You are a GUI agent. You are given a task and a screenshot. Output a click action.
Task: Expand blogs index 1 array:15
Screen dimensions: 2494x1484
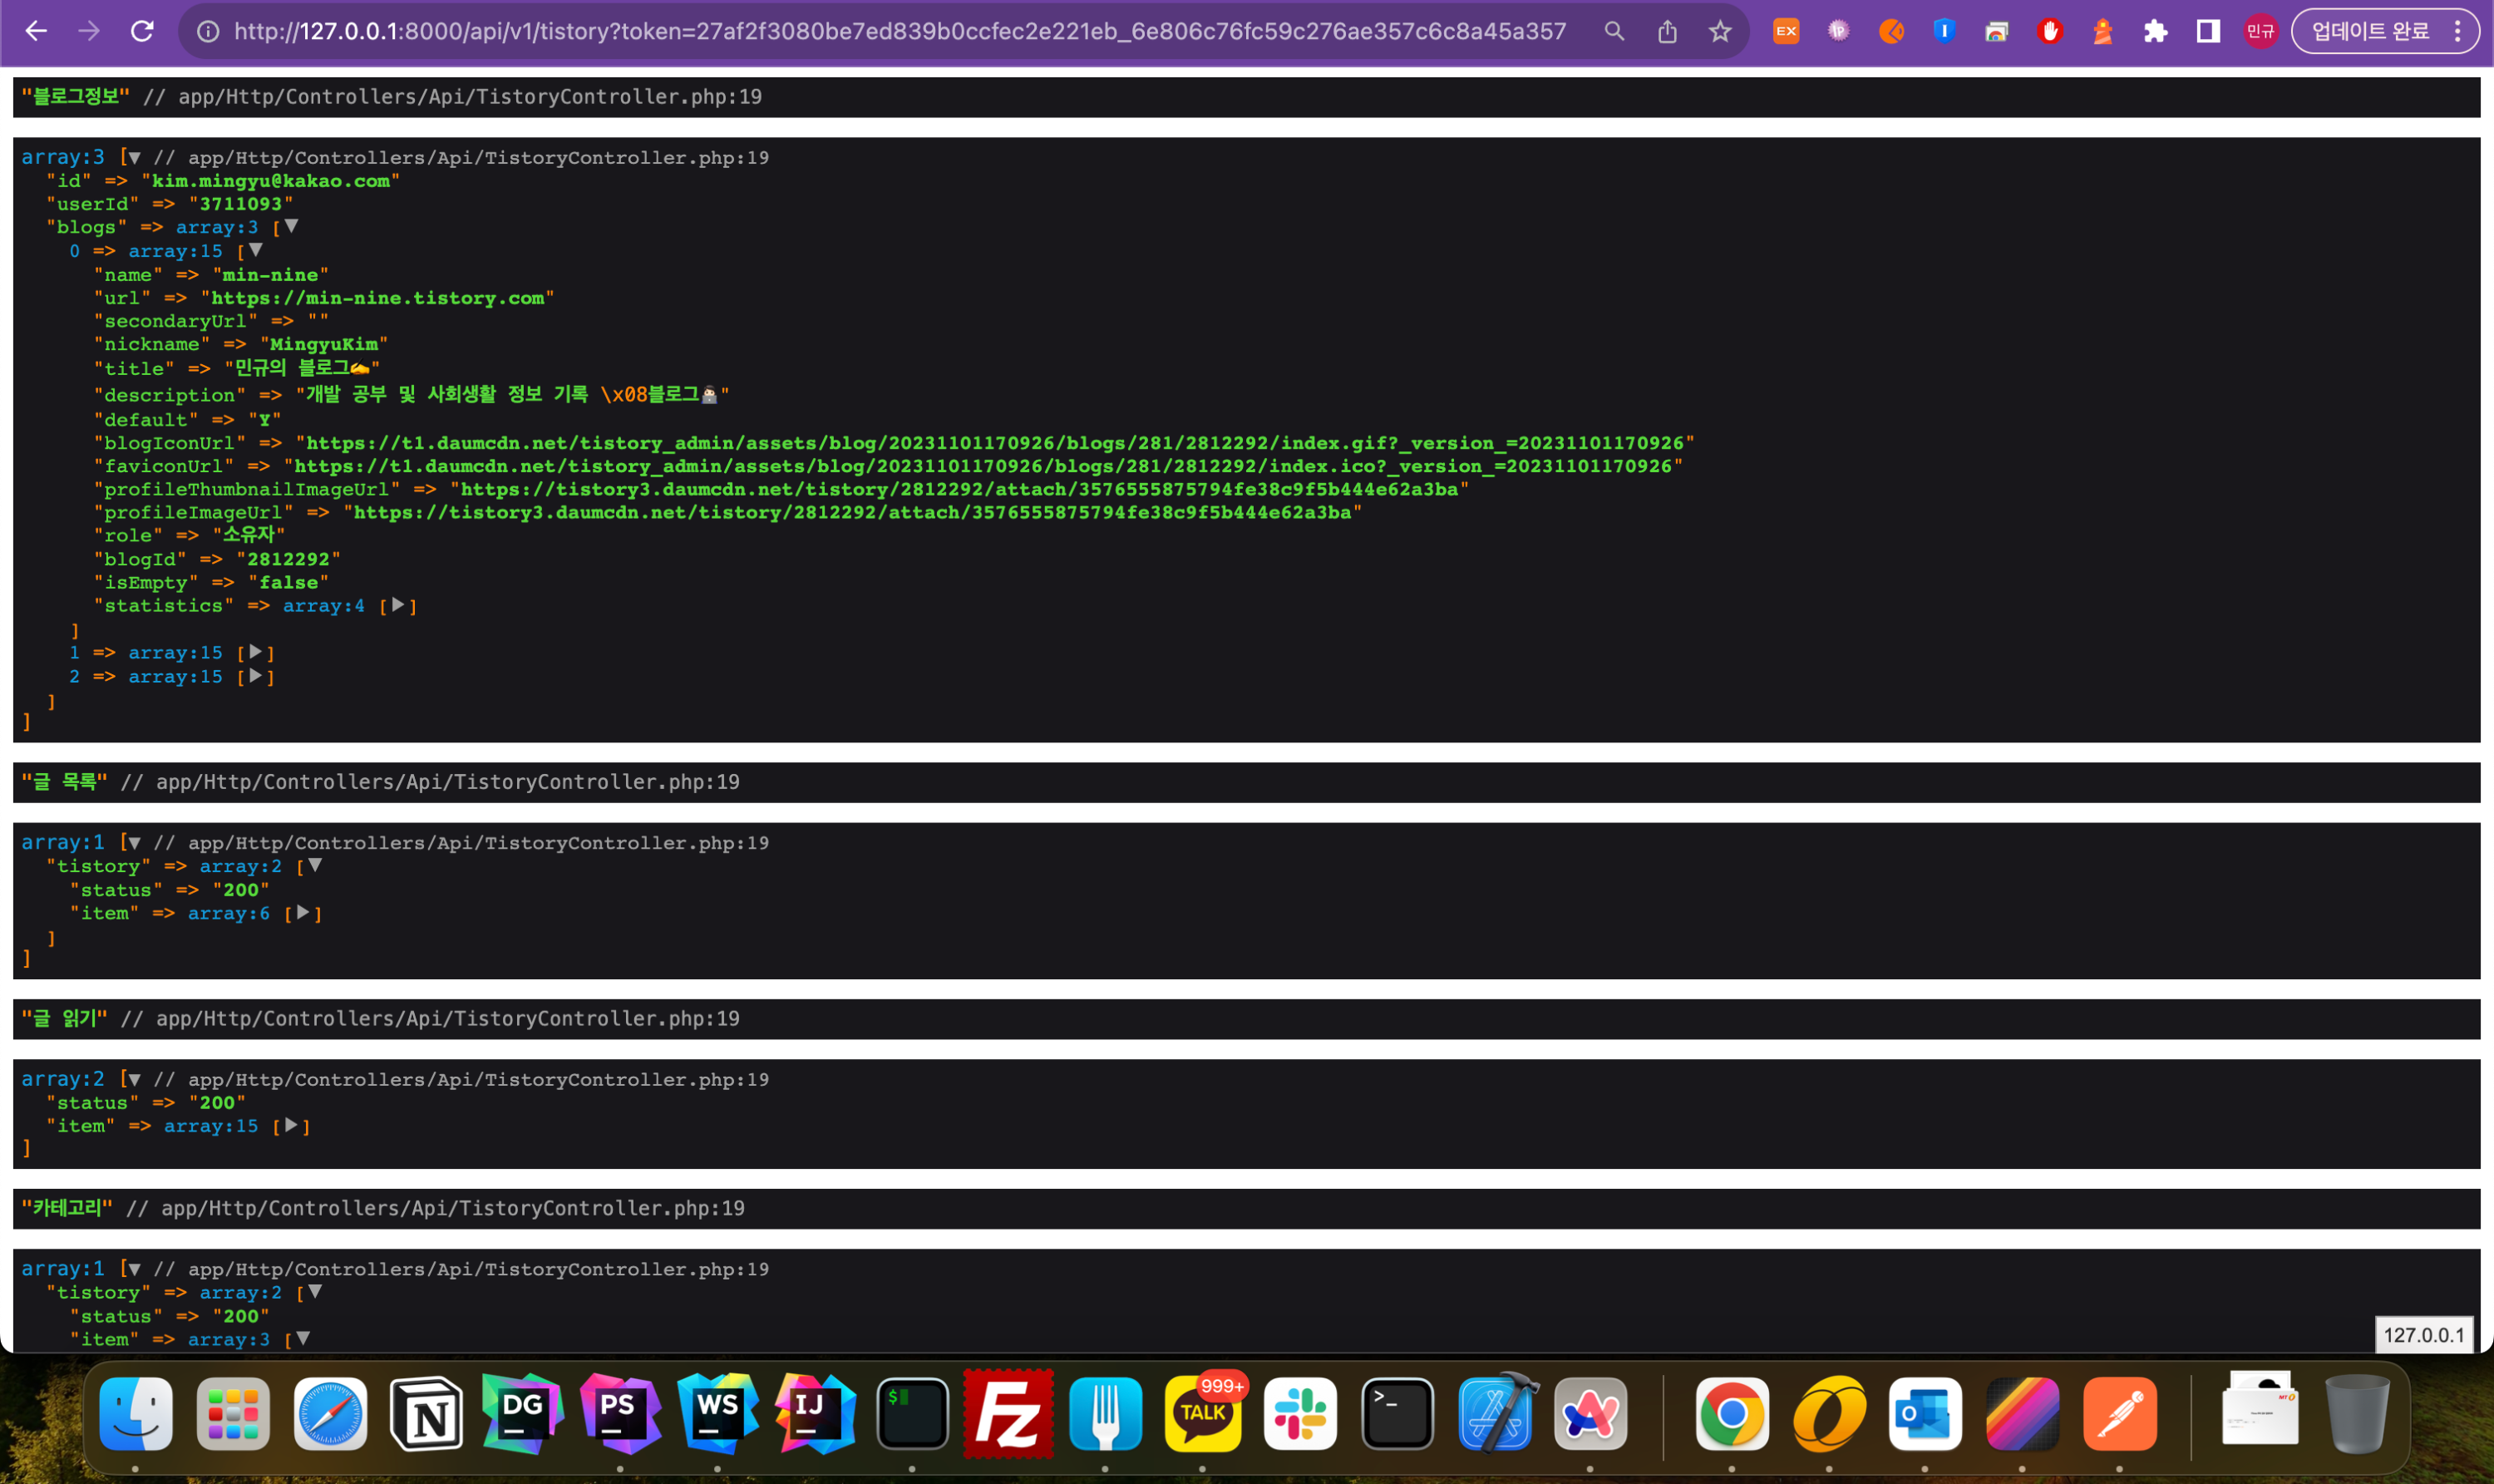tap(256, 652)
